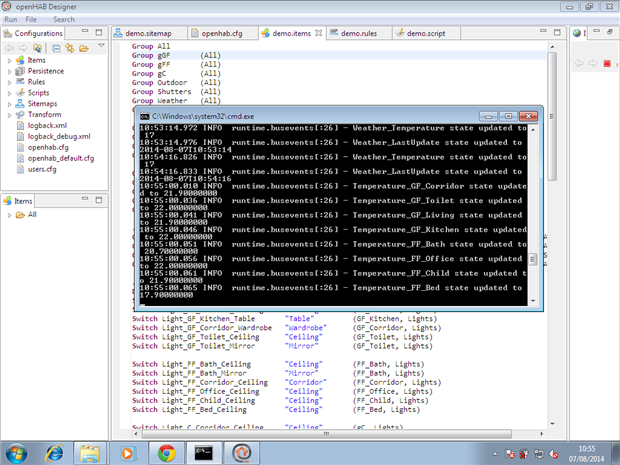Switch to the demo.rules editor tab

coord(357,33)
